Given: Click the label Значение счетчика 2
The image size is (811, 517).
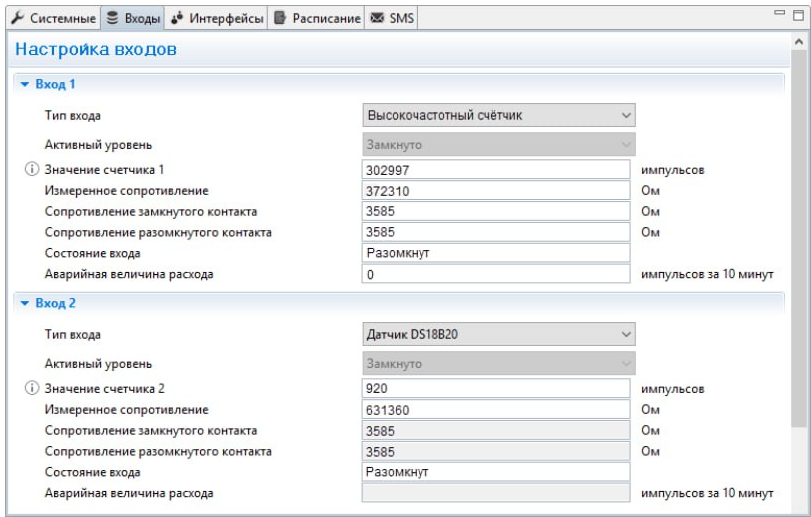Looking at the screenshot, I should pos(104,388).
